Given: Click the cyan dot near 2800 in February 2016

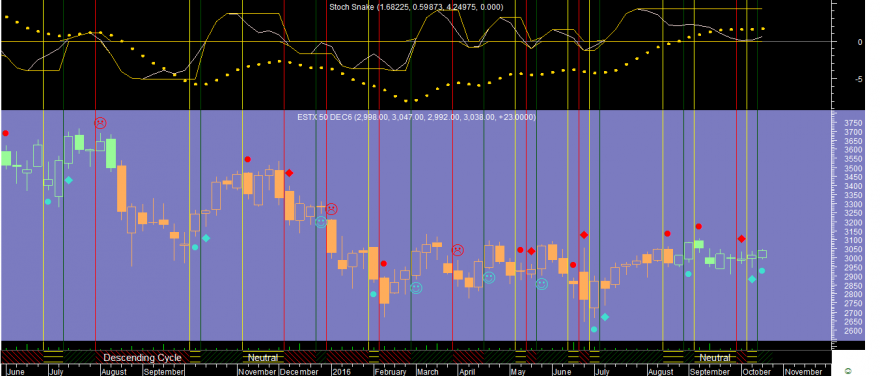Looking at the screenshot, I should (373, 294).
